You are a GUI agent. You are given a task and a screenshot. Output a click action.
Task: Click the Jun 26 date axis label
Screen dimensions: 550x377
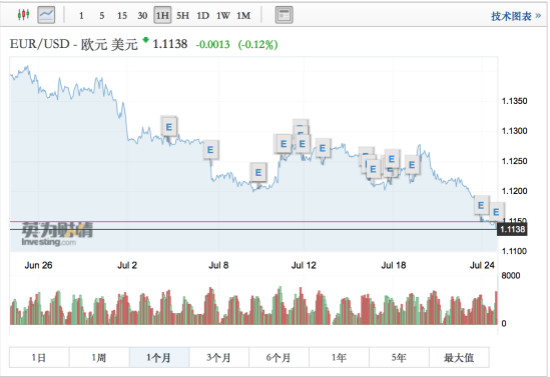38,265
